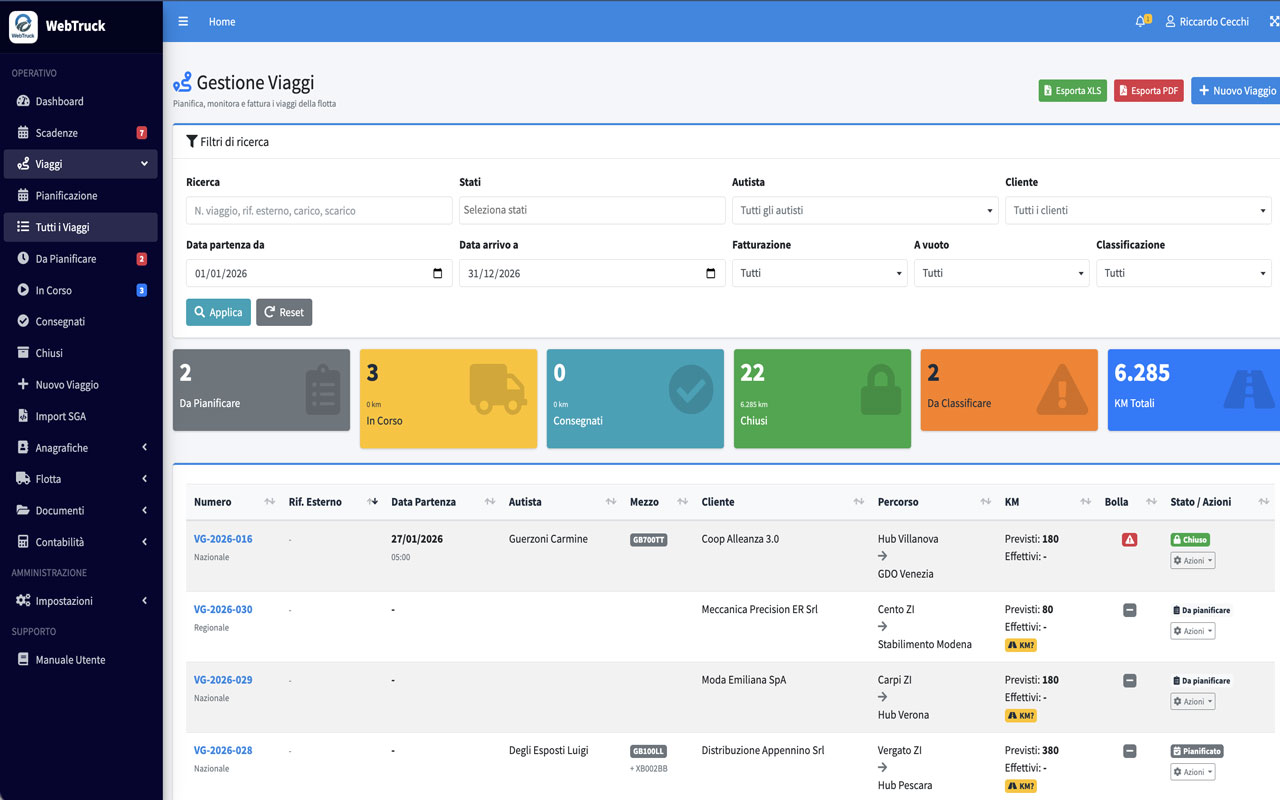The width and height of the screenshot is (1280, 800).
Task: Open trip link VG-2026-029
Action: [223, 680]
